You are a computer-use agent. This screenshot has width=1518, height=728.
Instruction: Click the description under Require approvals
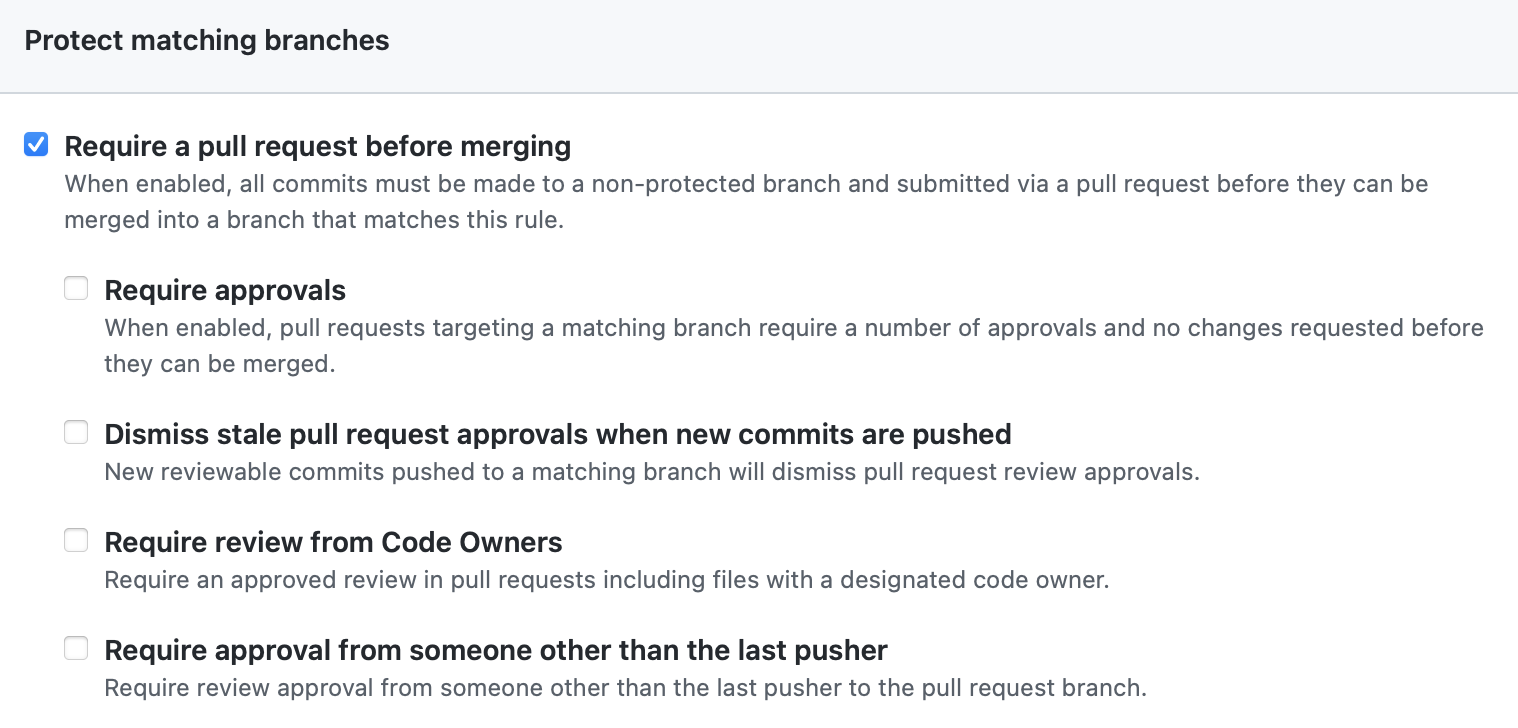coord(793,328)
